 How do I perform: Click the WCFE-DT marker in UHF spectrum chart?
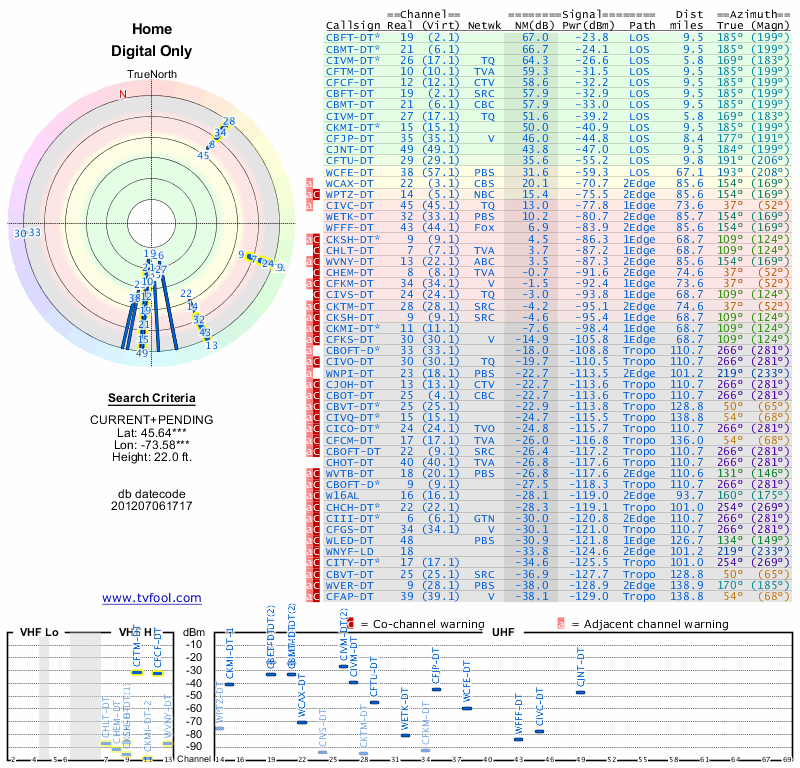tap(467, 708)
